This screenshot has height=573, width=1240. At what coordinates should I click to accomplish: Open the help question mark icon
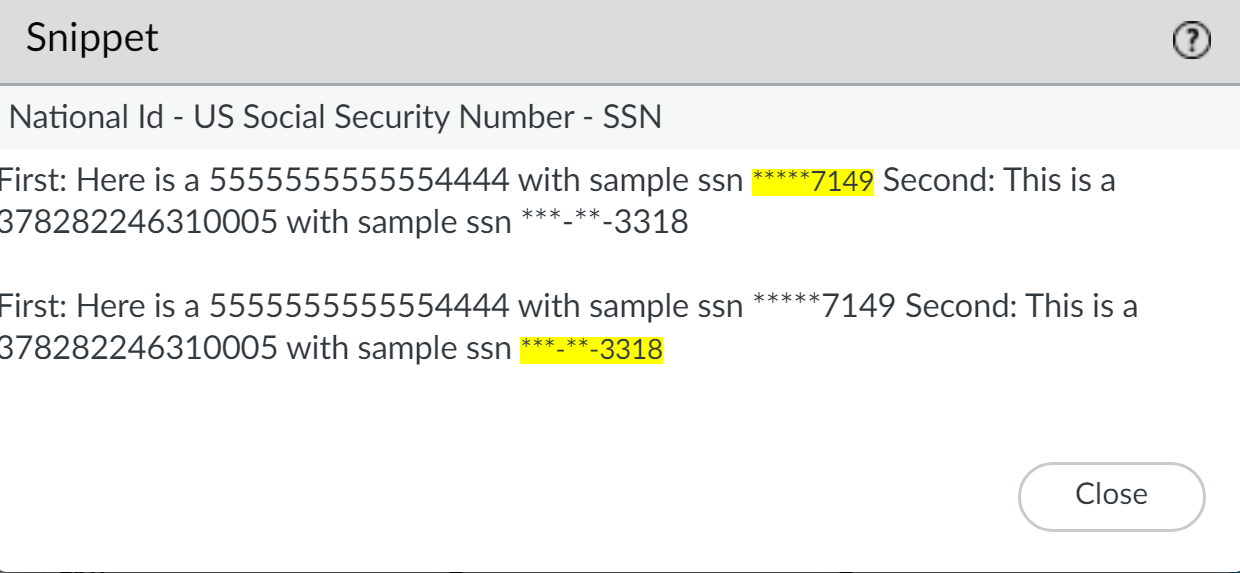(1190, 41)
